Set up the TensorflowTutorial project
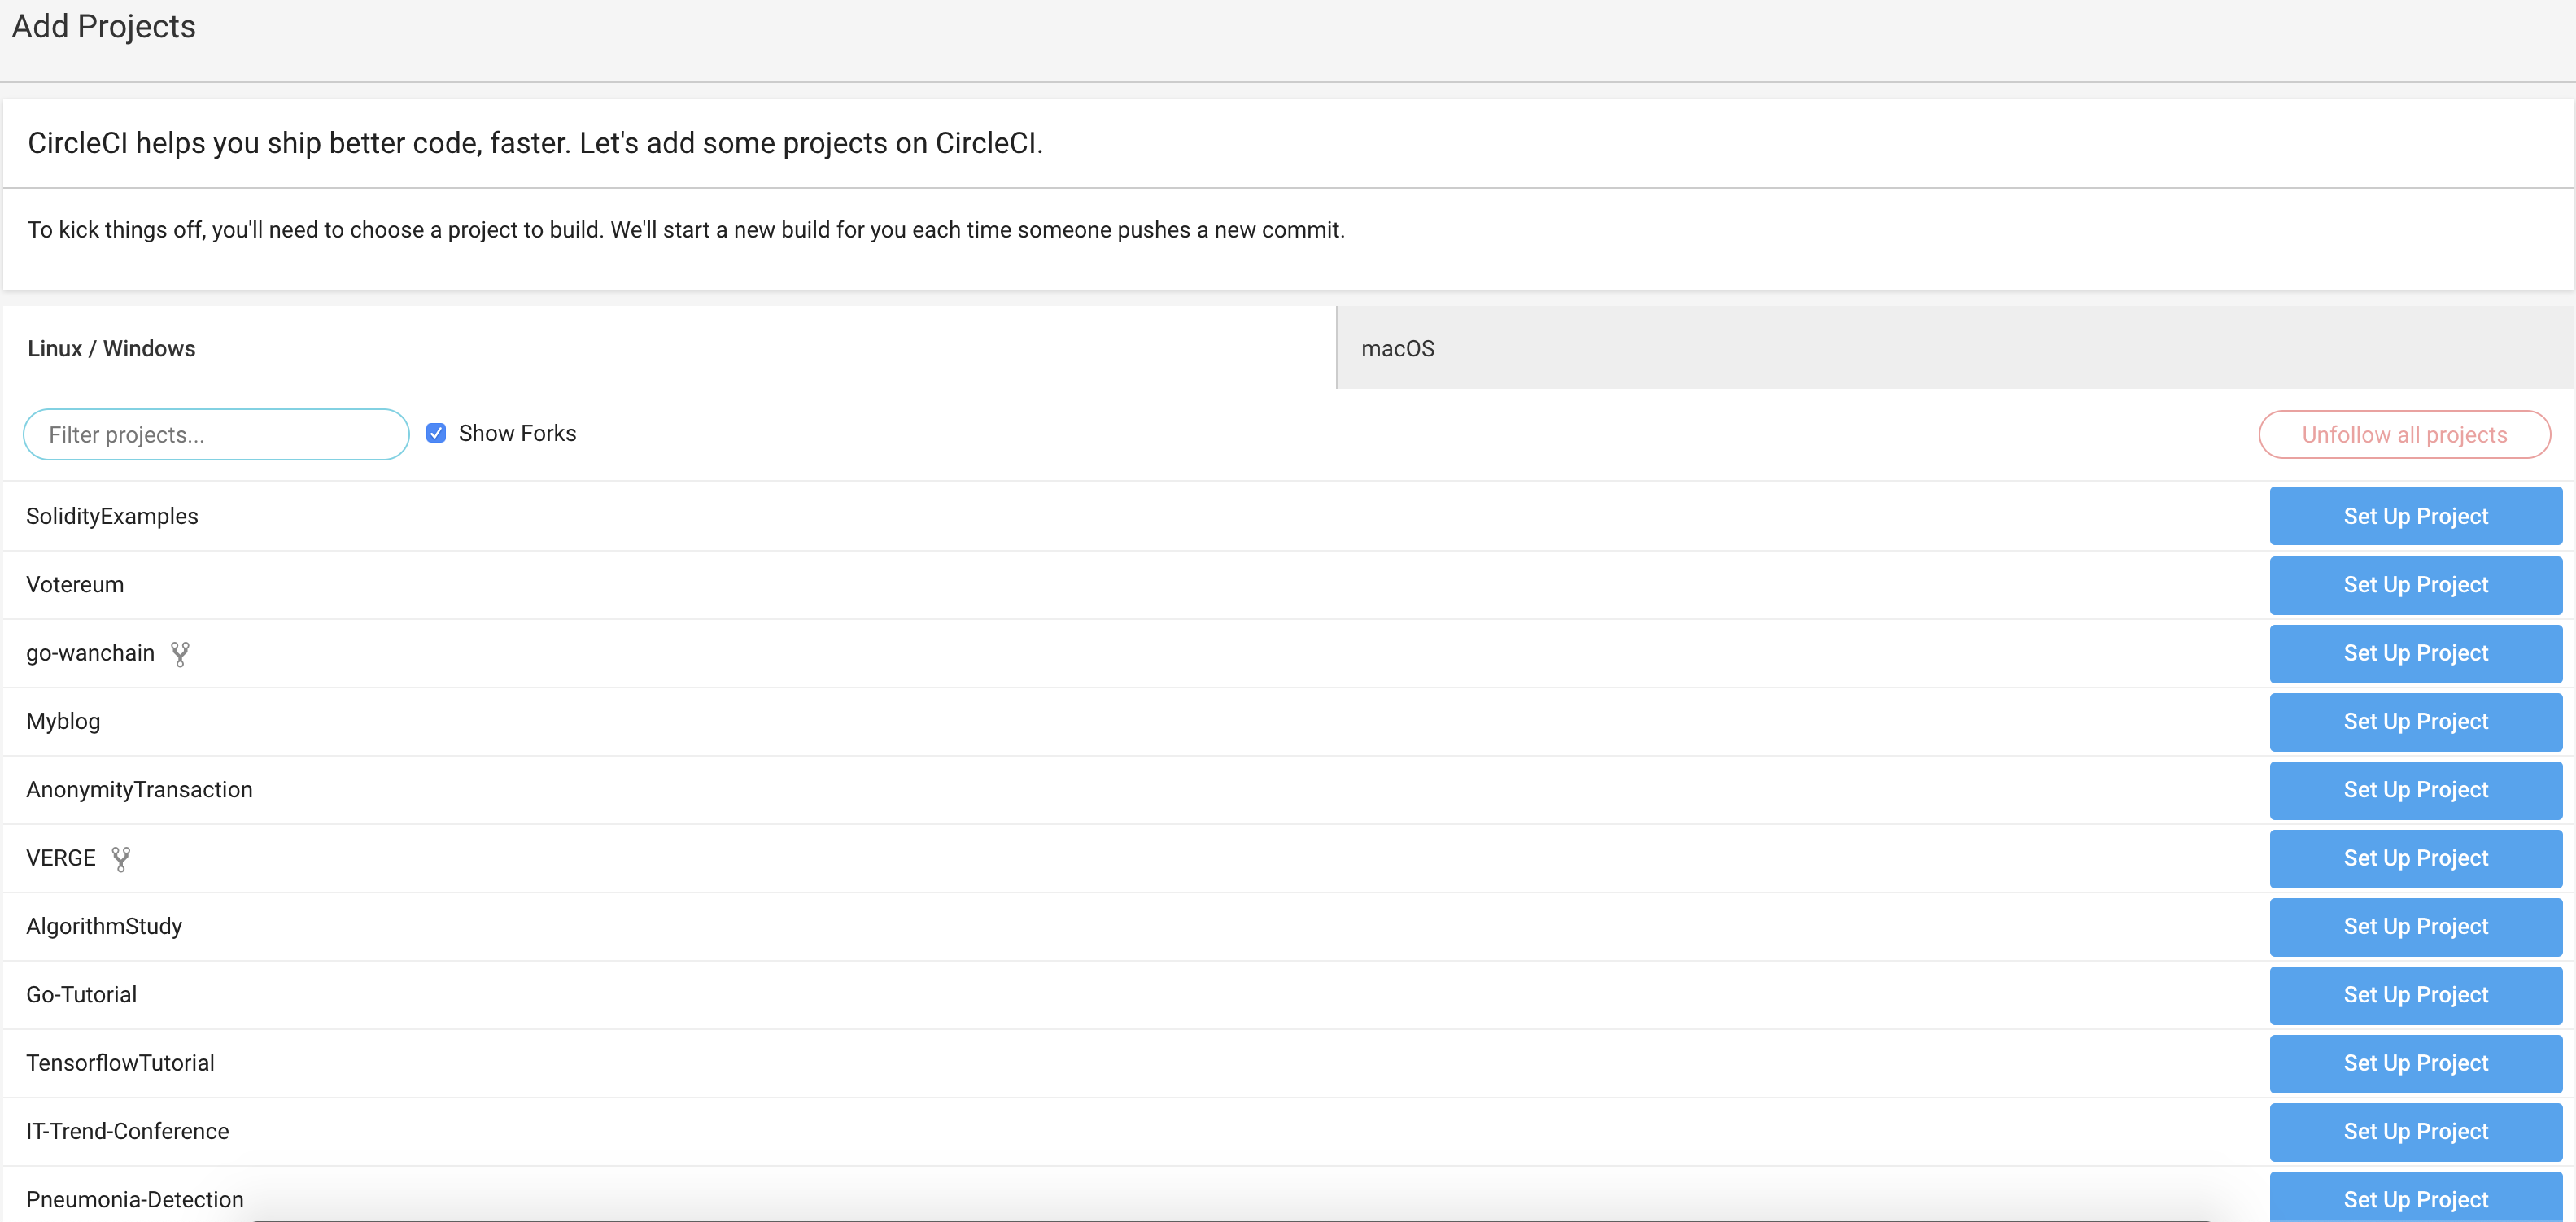This screenshot has width=2576, height=1222. pyautogui.click(x=2415, y=1063)
